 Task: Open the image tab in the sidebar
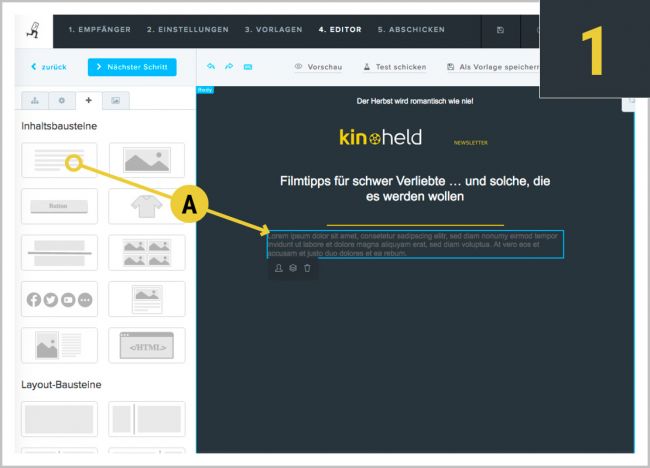click(x=115, y=101)
